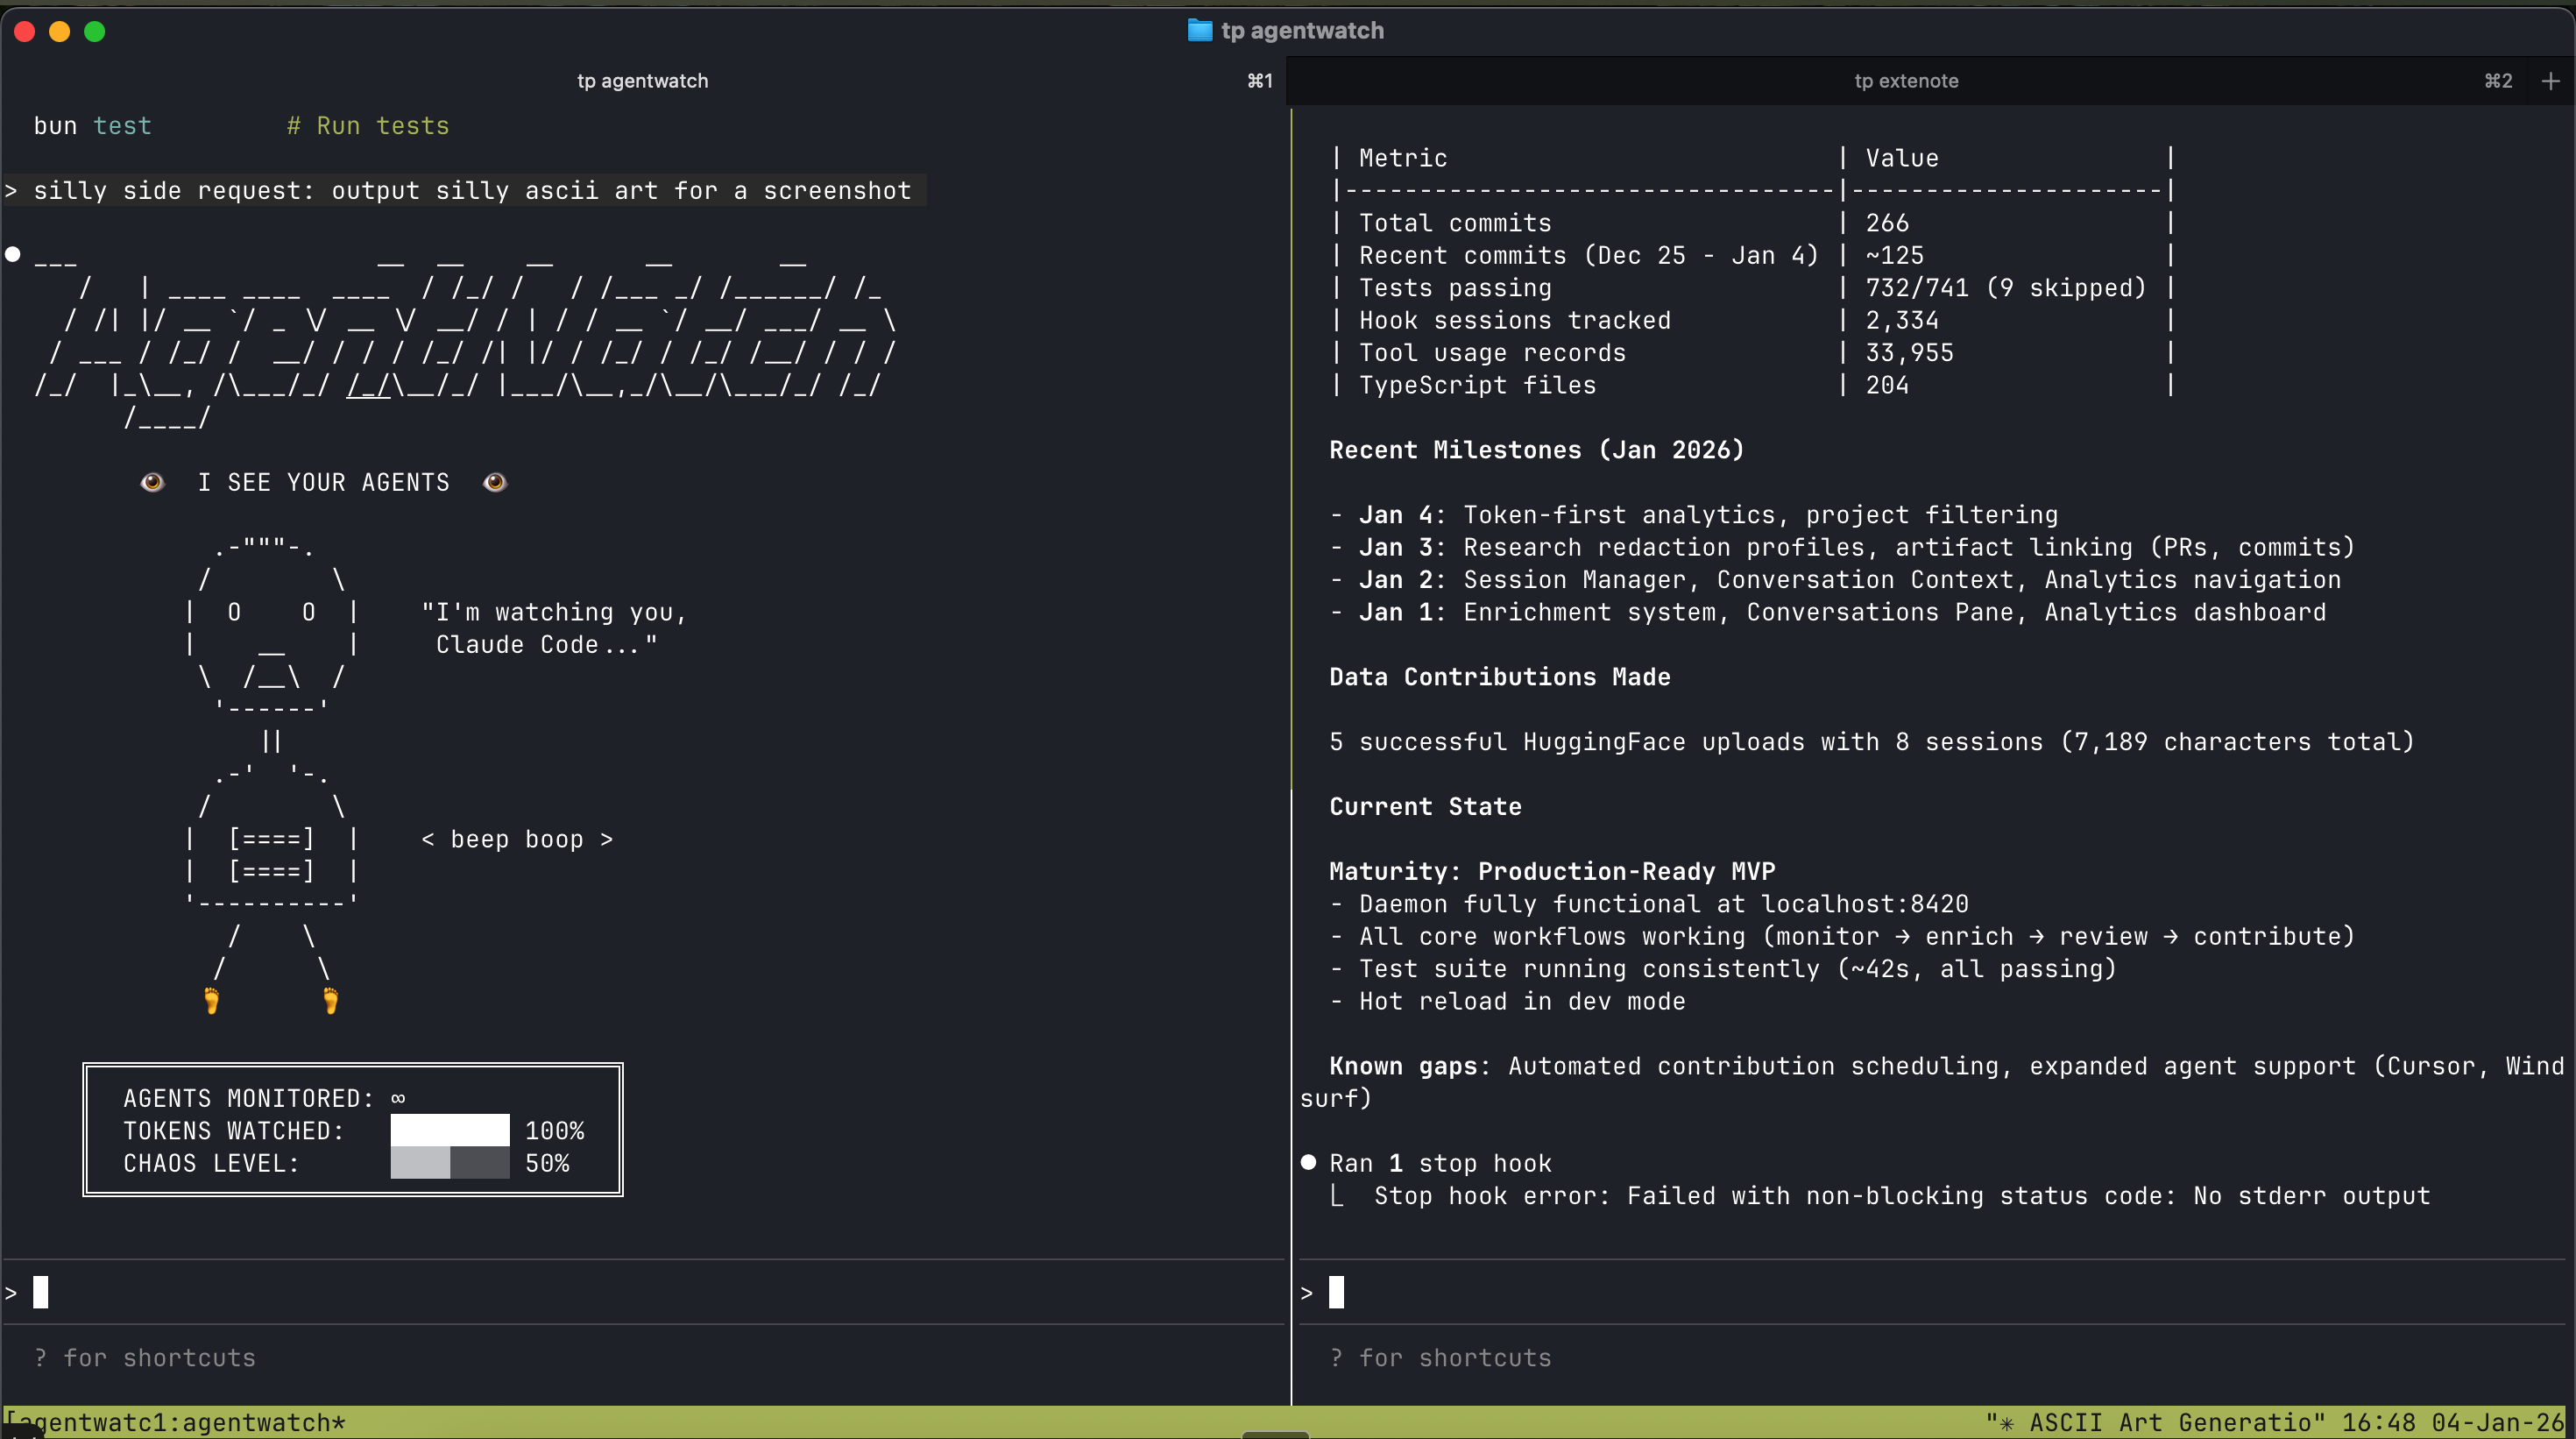The image size is (2576, 1439).
Task: Click the yellow minimize window button
Action: tap(59, 31)
